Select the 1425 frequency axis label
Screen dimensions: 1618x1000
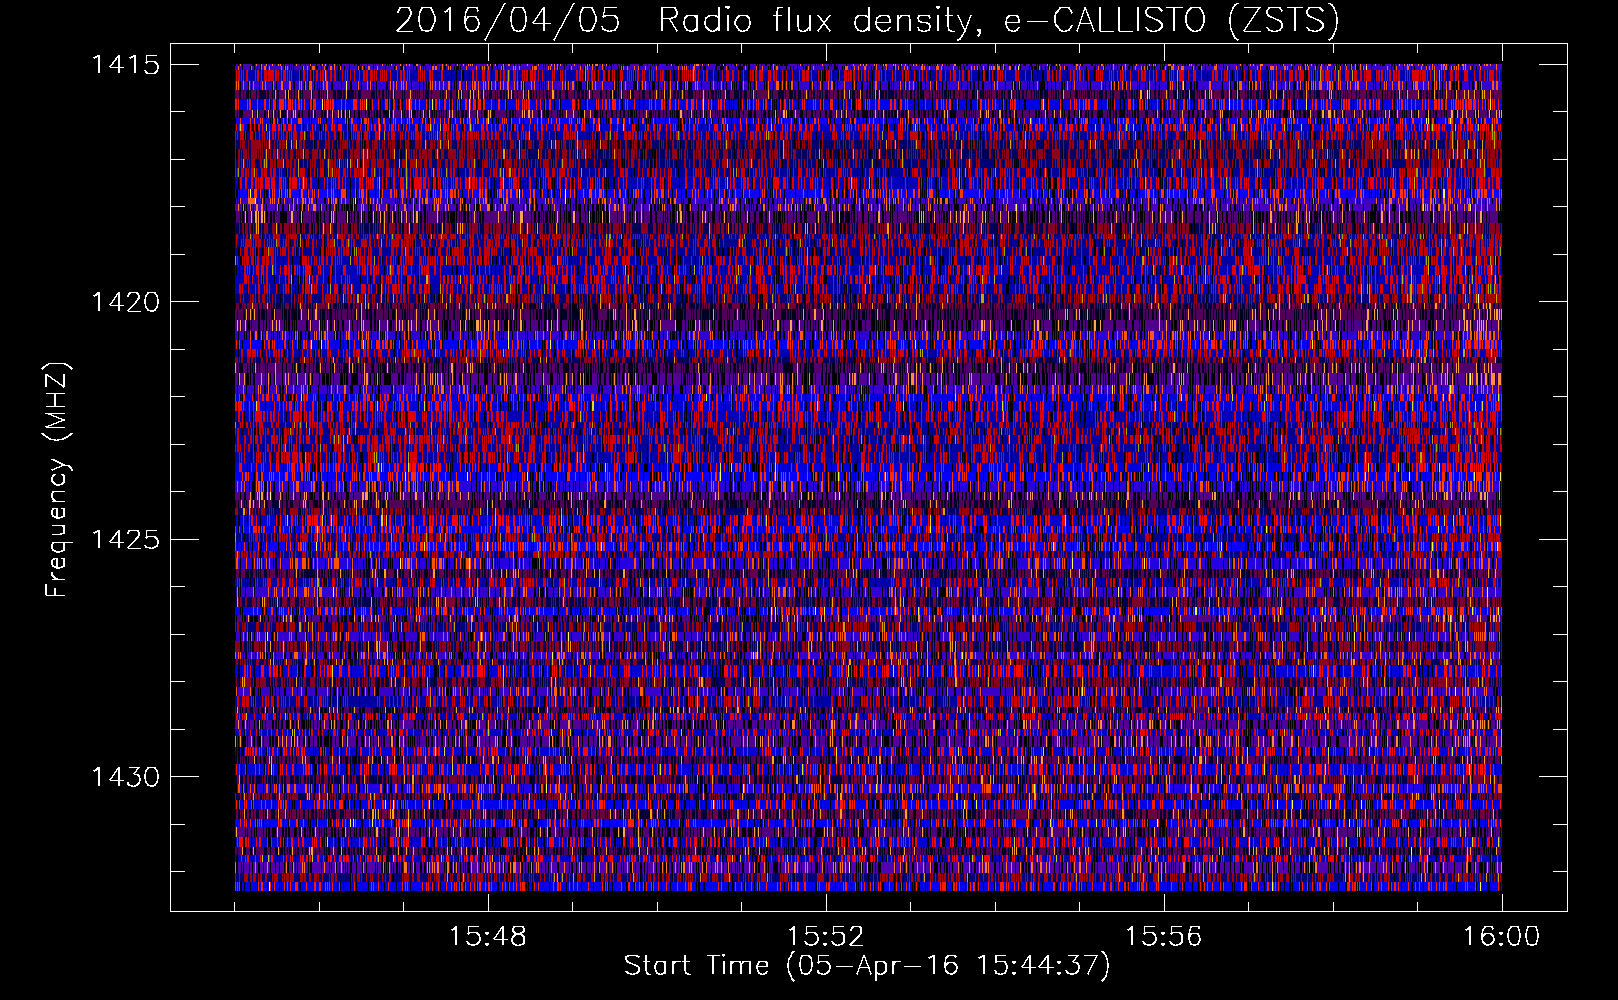(126, 540)
